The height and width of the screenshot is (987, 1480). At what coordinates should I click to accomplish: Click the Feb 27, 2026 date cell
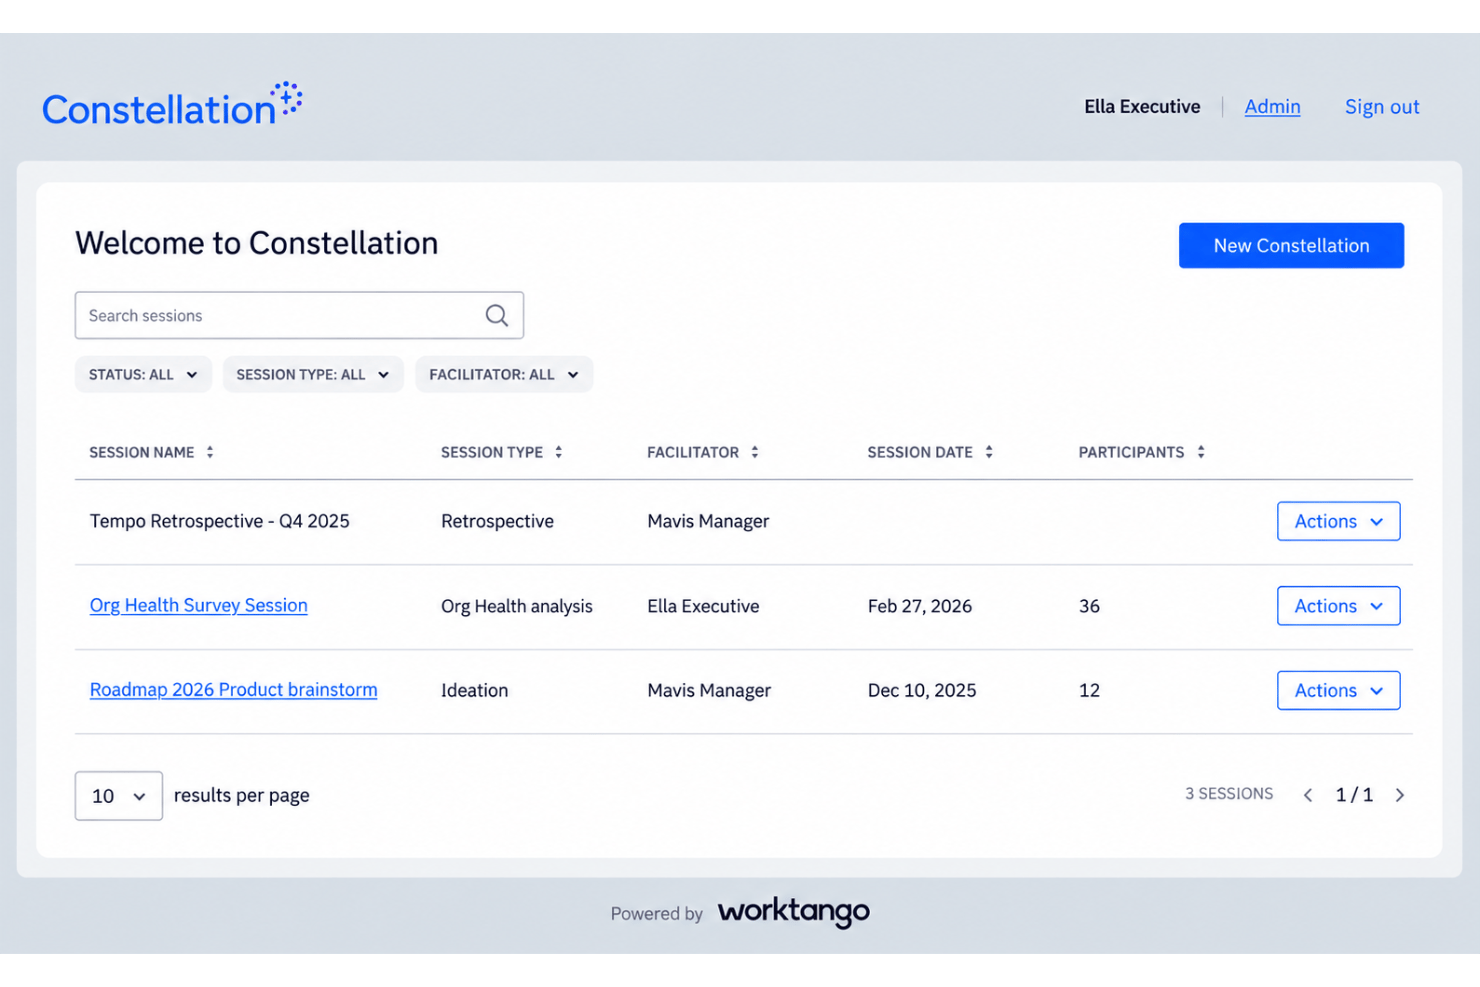click(x=920, y=606)
